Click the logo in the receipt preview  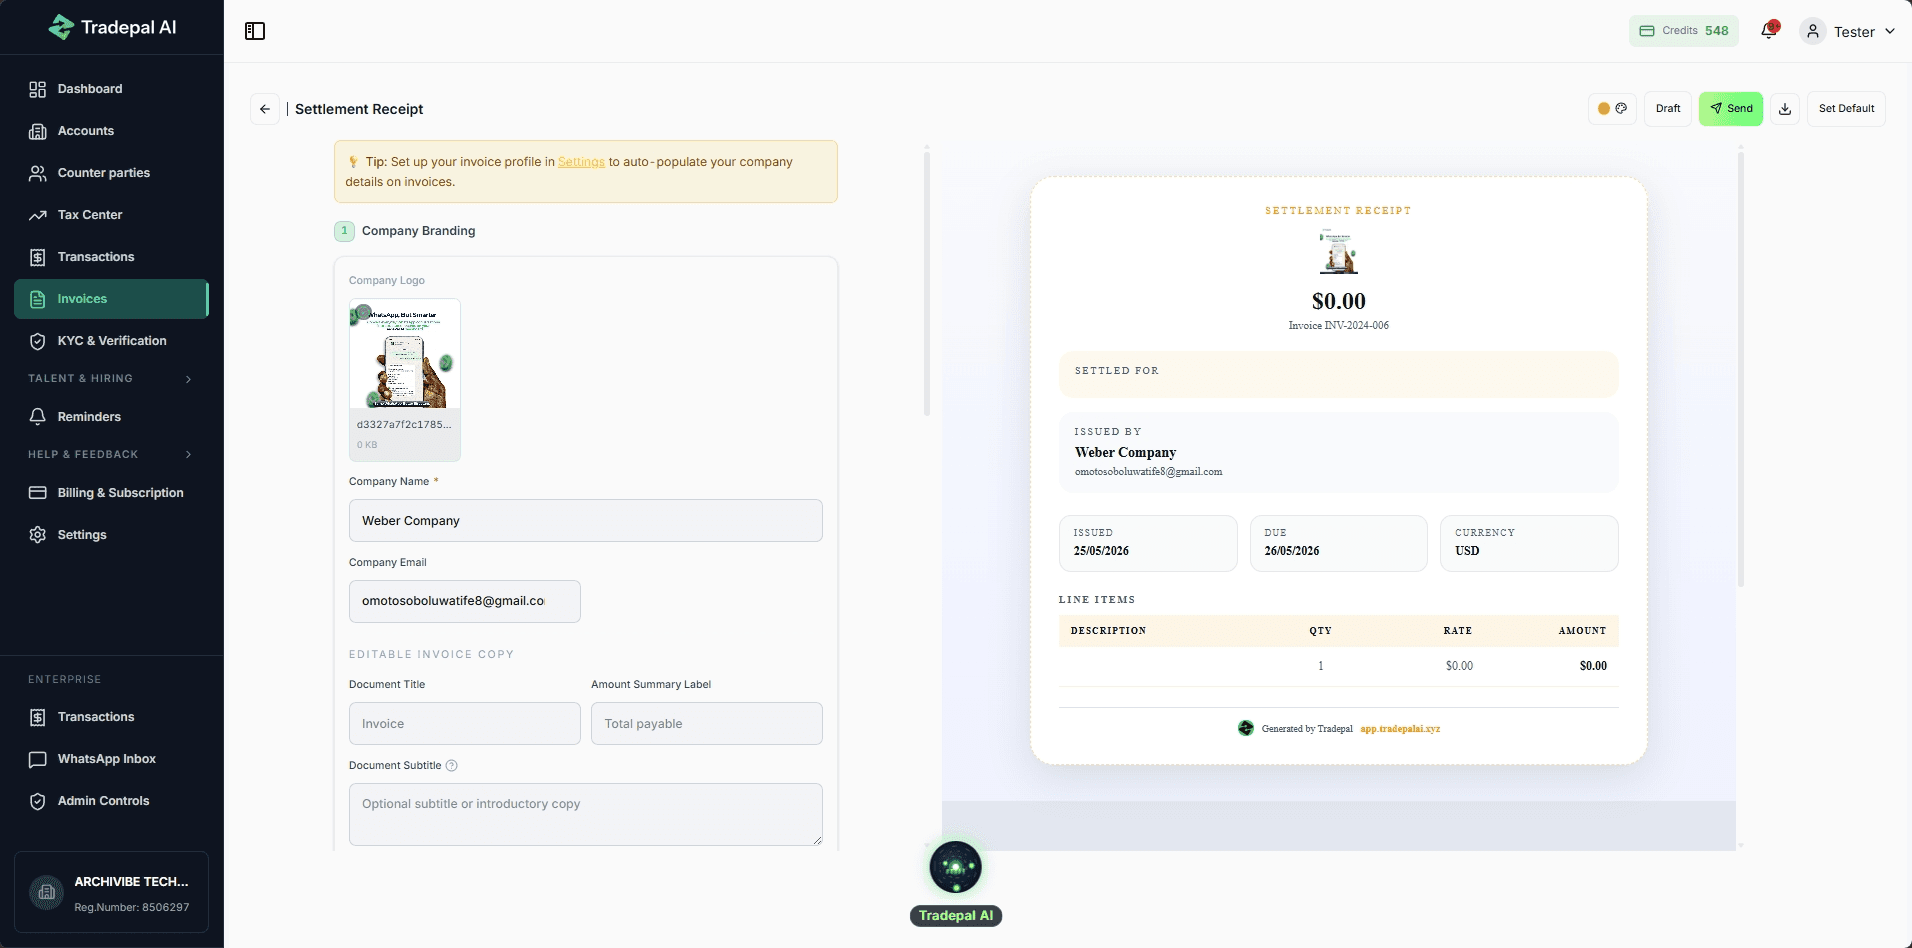1338,251
